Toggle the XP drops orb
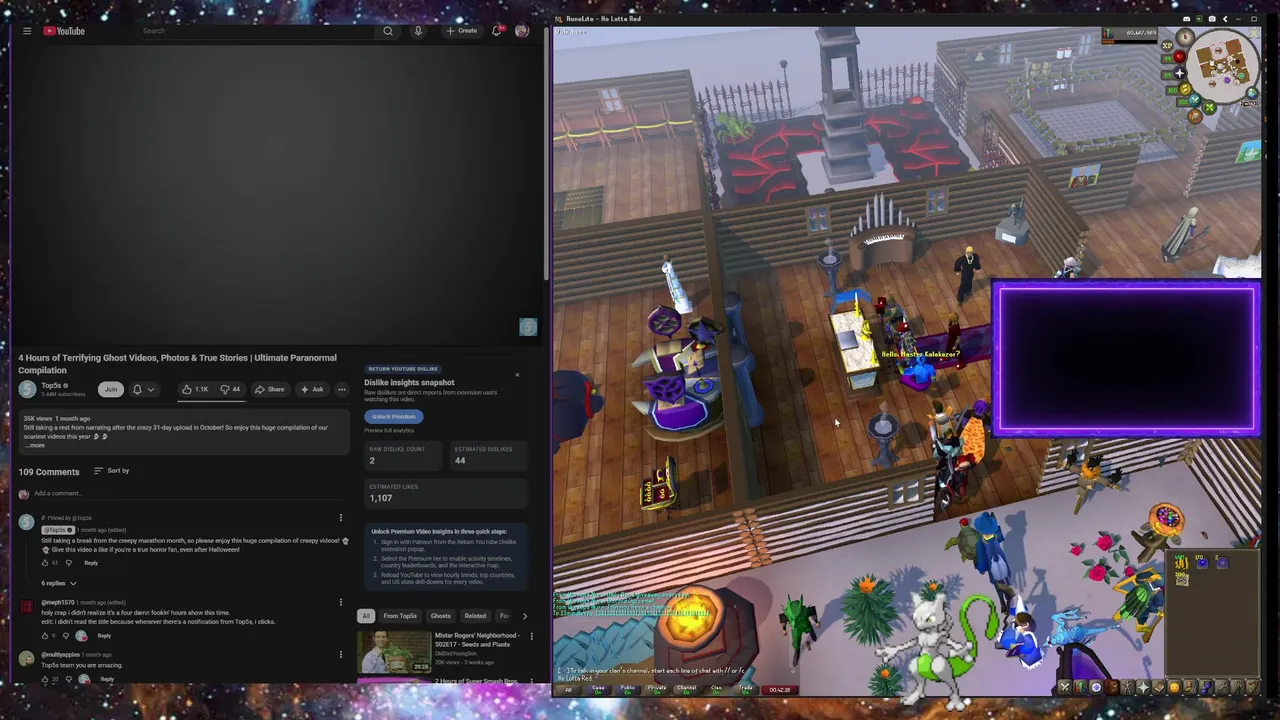Viewport: 1280px width, 720px height. click(x=1167, y=46)
